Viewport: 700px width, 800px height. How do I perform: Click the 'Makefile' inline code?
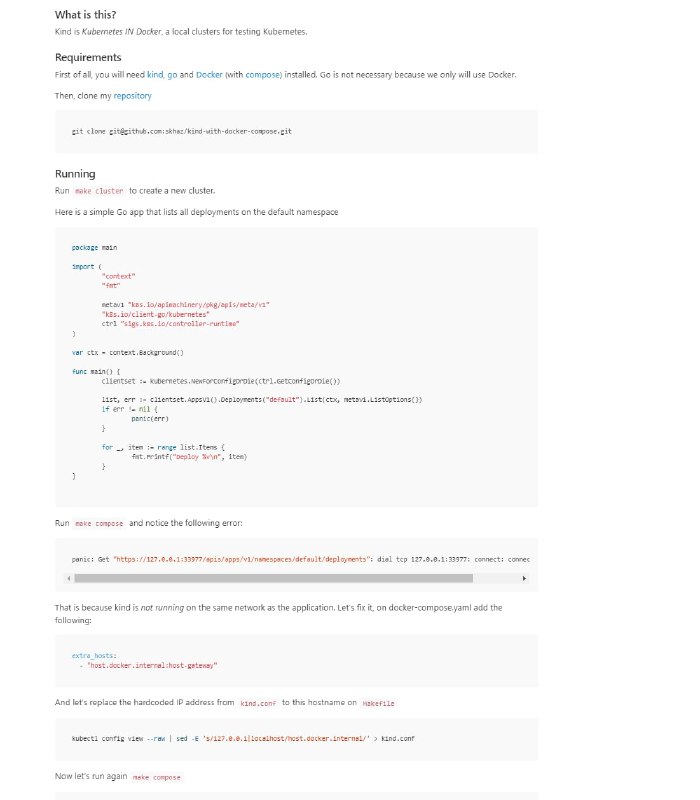[378, 703]
